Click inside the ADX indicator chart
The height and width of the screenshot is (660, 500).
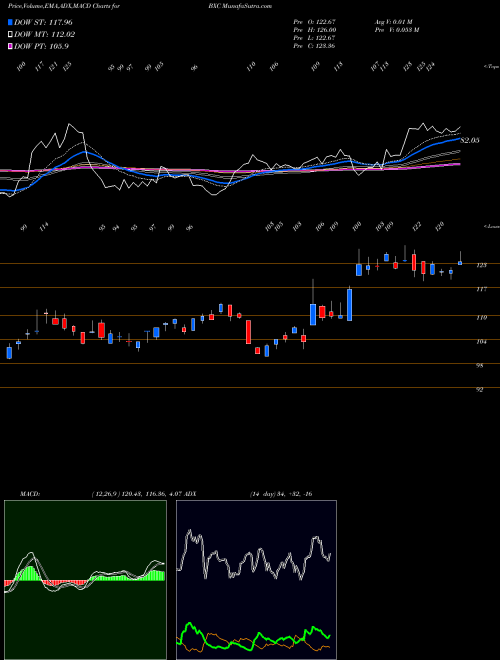click(x=256, y=580)
